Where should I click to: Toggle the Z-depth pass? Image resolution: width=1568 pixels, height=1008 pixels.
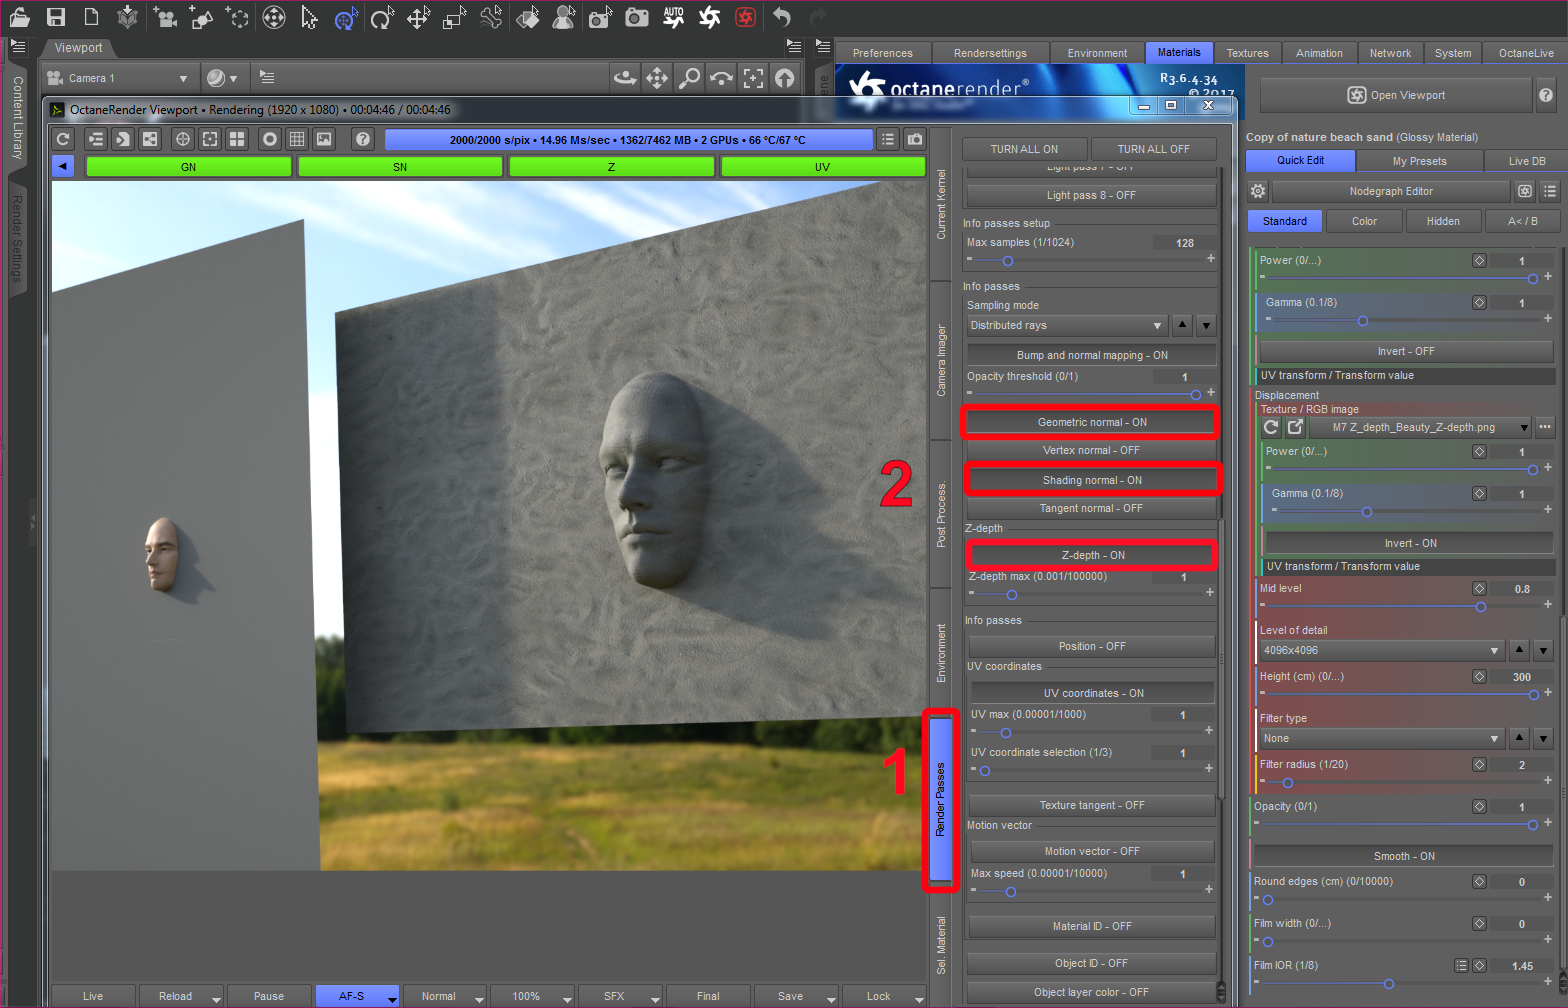[x=1092, y=555]
